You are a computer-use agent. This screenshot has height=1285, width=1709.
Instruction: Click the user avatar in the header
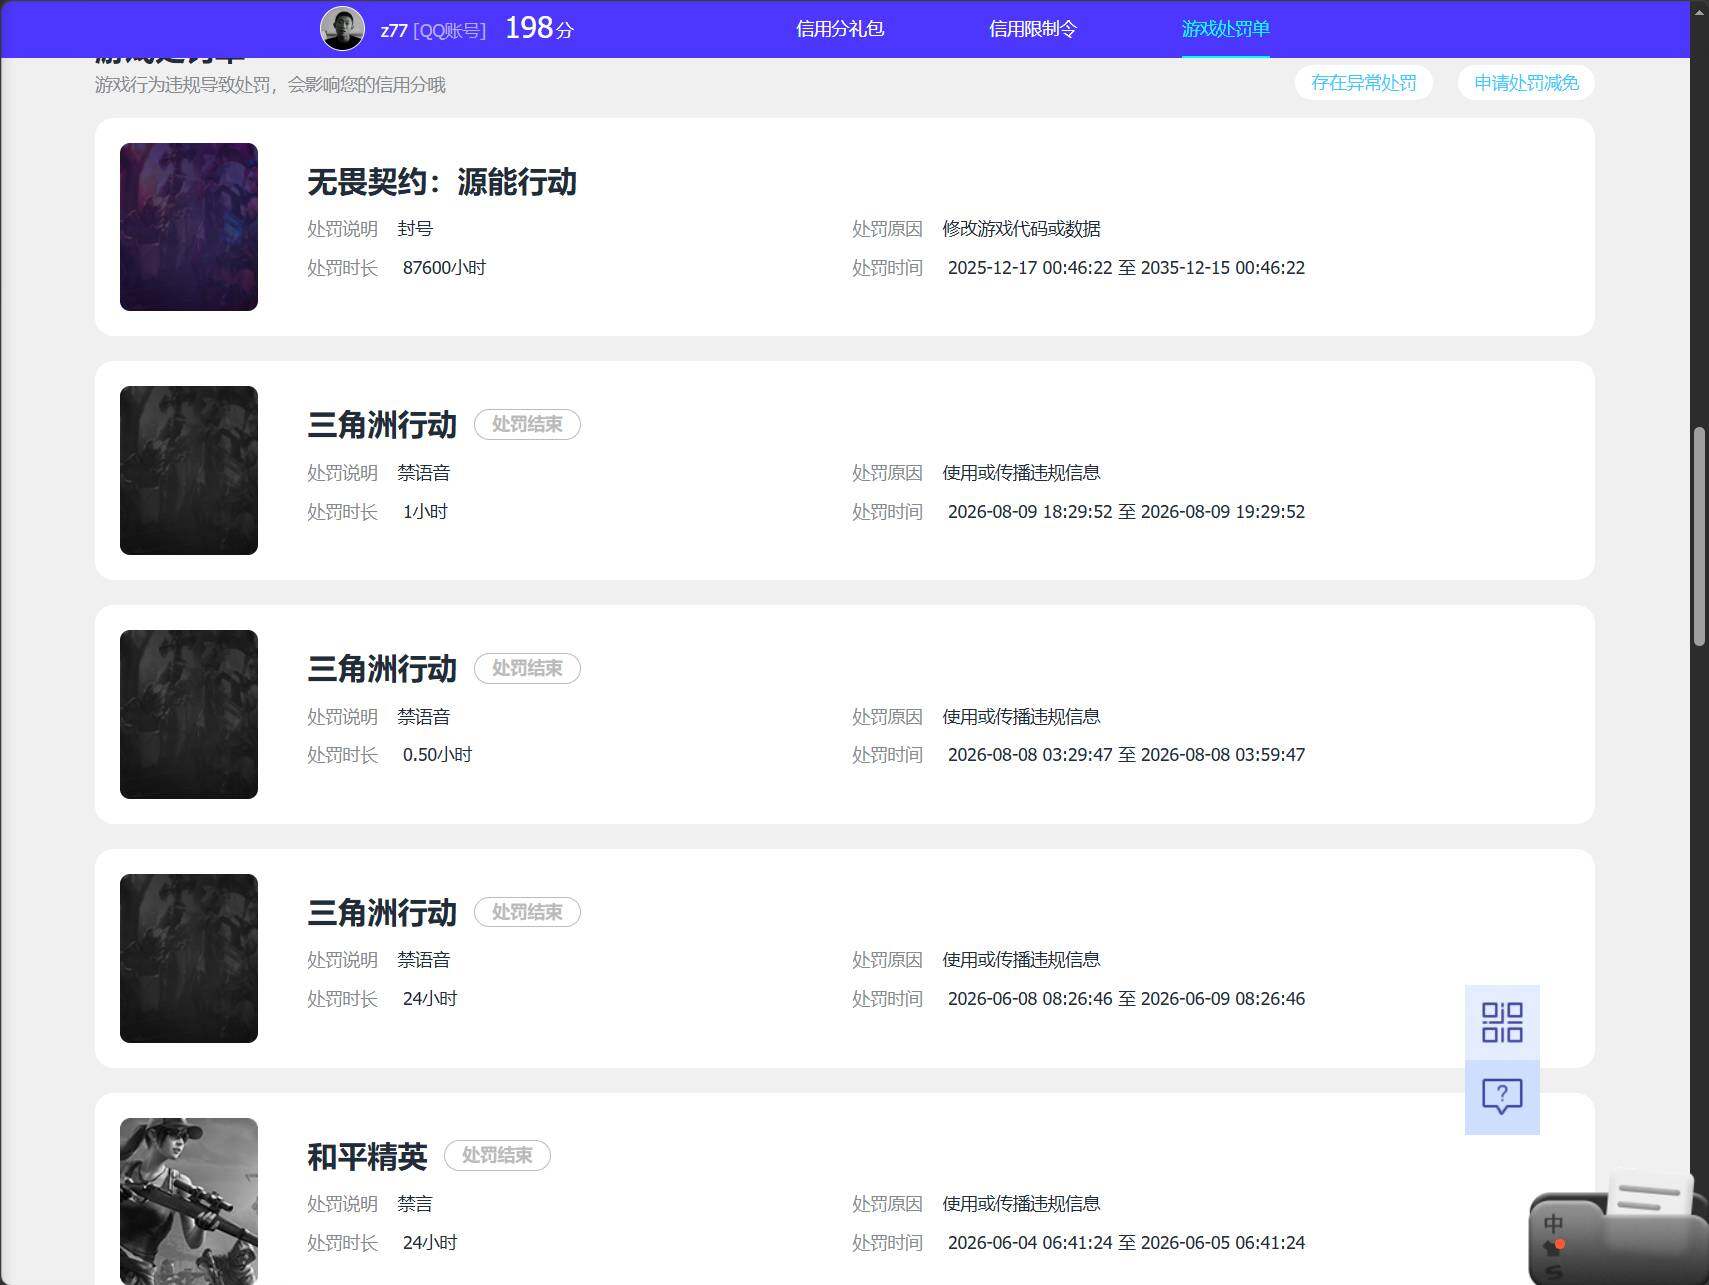(x=342, y=29)
